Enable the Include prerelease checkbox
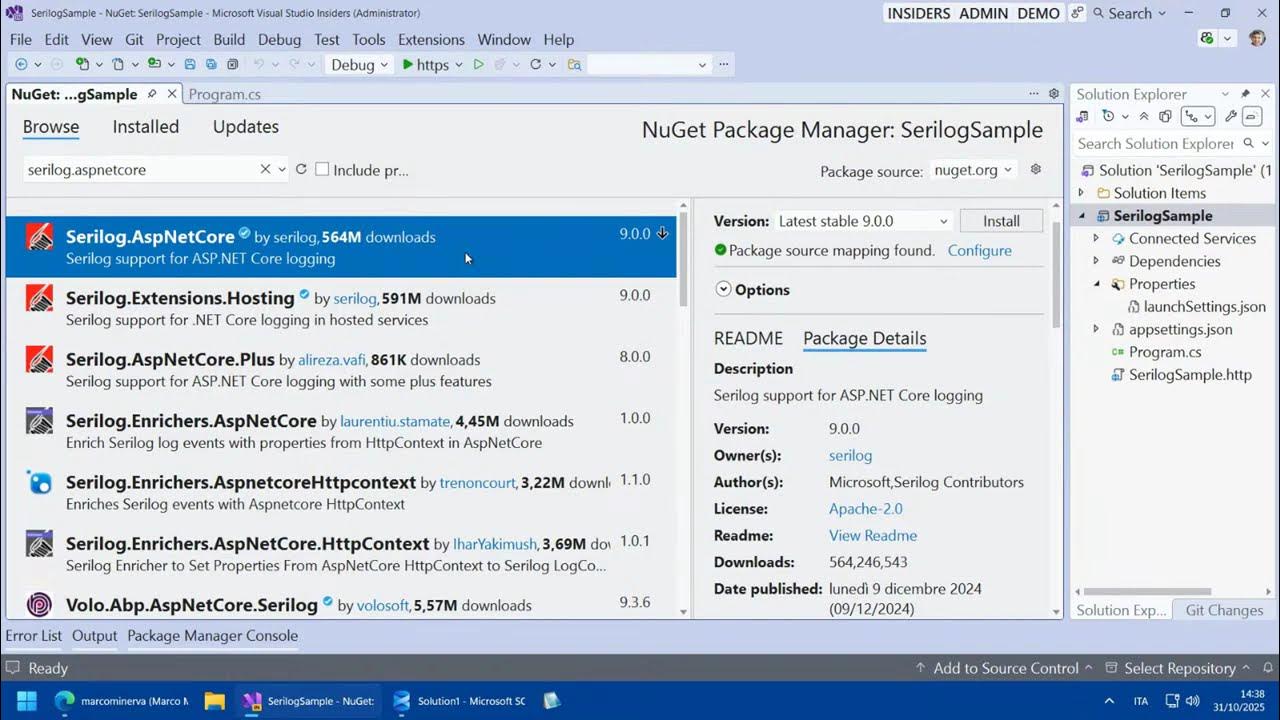This screenshot has width=1280, height=720. [x=322, y=169]
